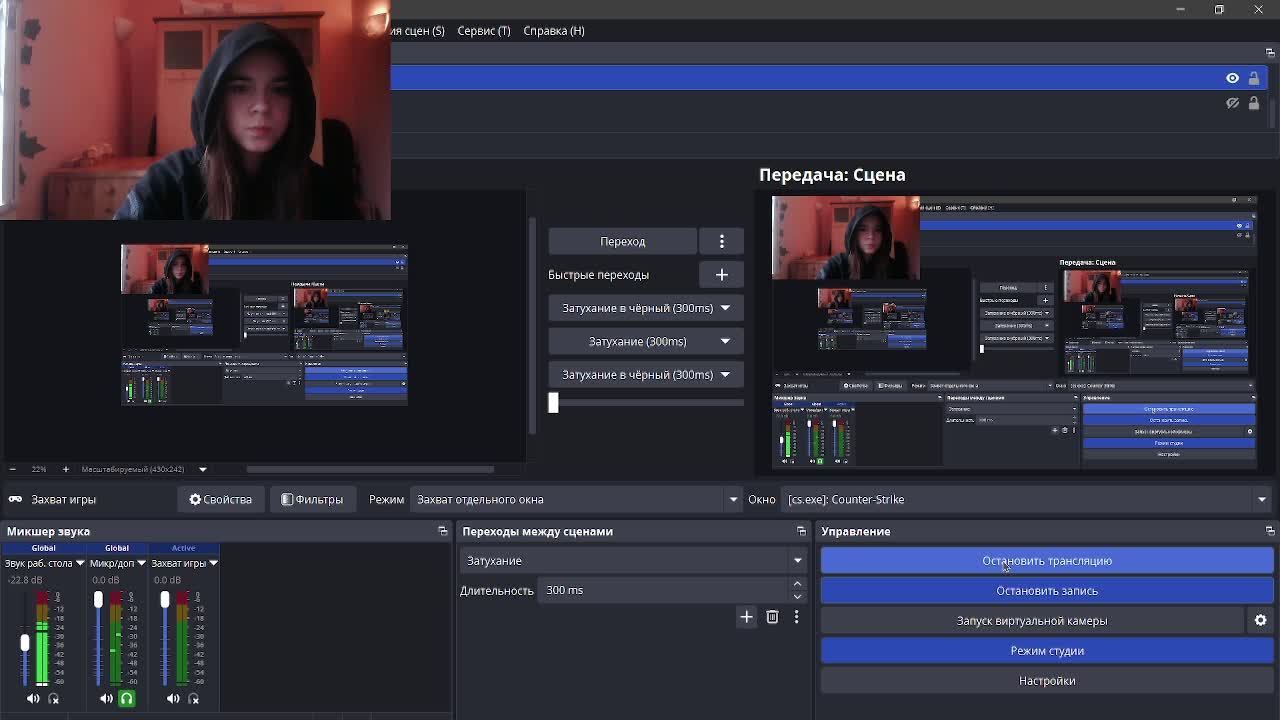Disable the green headphone monitoring on Микр/доп
Image resolution: width=1280 pixels, height=720 pixels.
point(127,699)
